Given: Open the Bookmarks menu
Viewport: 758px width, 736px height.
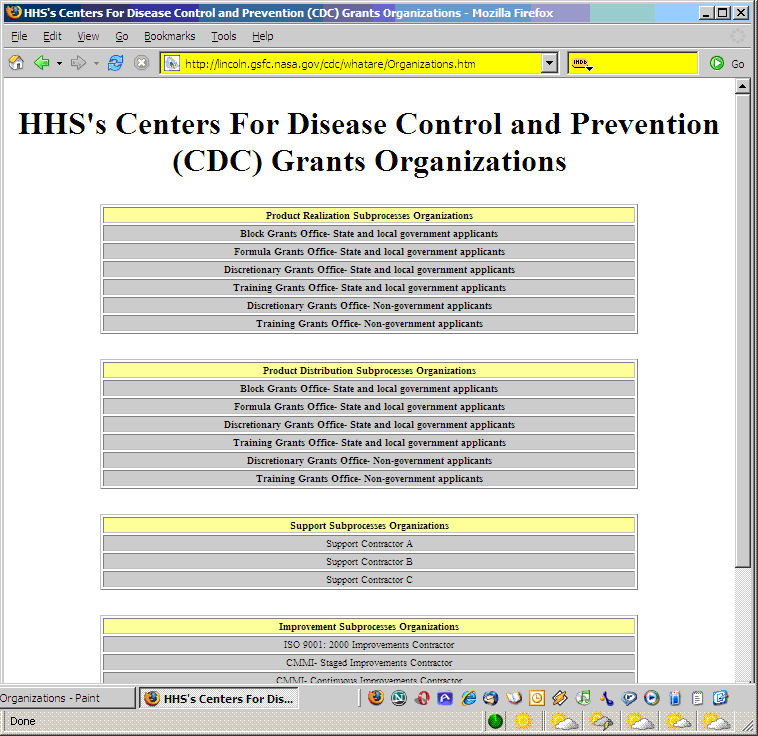Looking at the screenshot, I should pos(169,36).
